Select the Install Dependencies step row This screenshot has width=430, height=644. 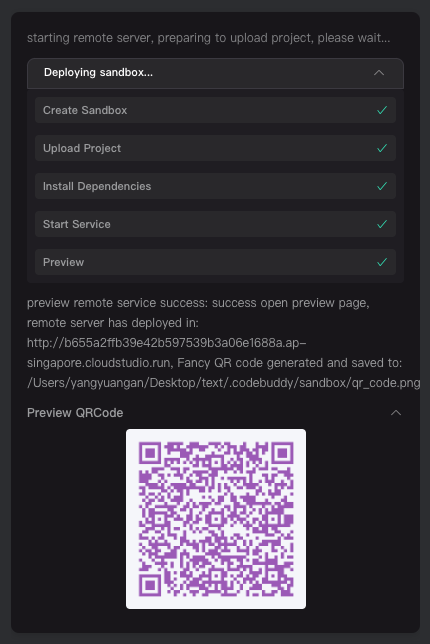(x=215, y=186)
